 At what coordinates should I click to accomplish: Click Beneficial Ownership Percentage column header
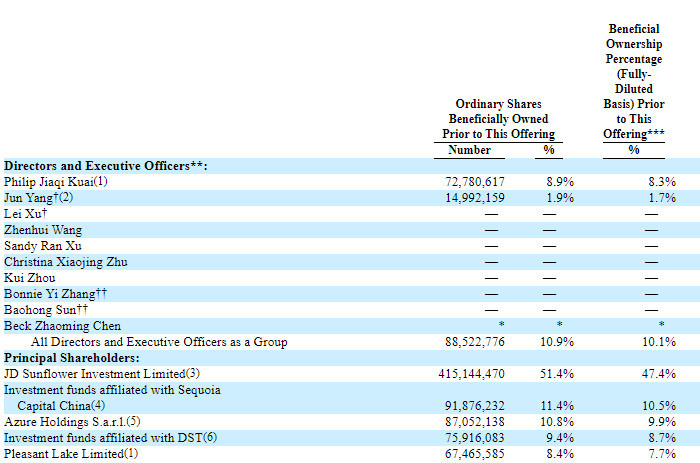pyautogui.click(x=634, y=81)
